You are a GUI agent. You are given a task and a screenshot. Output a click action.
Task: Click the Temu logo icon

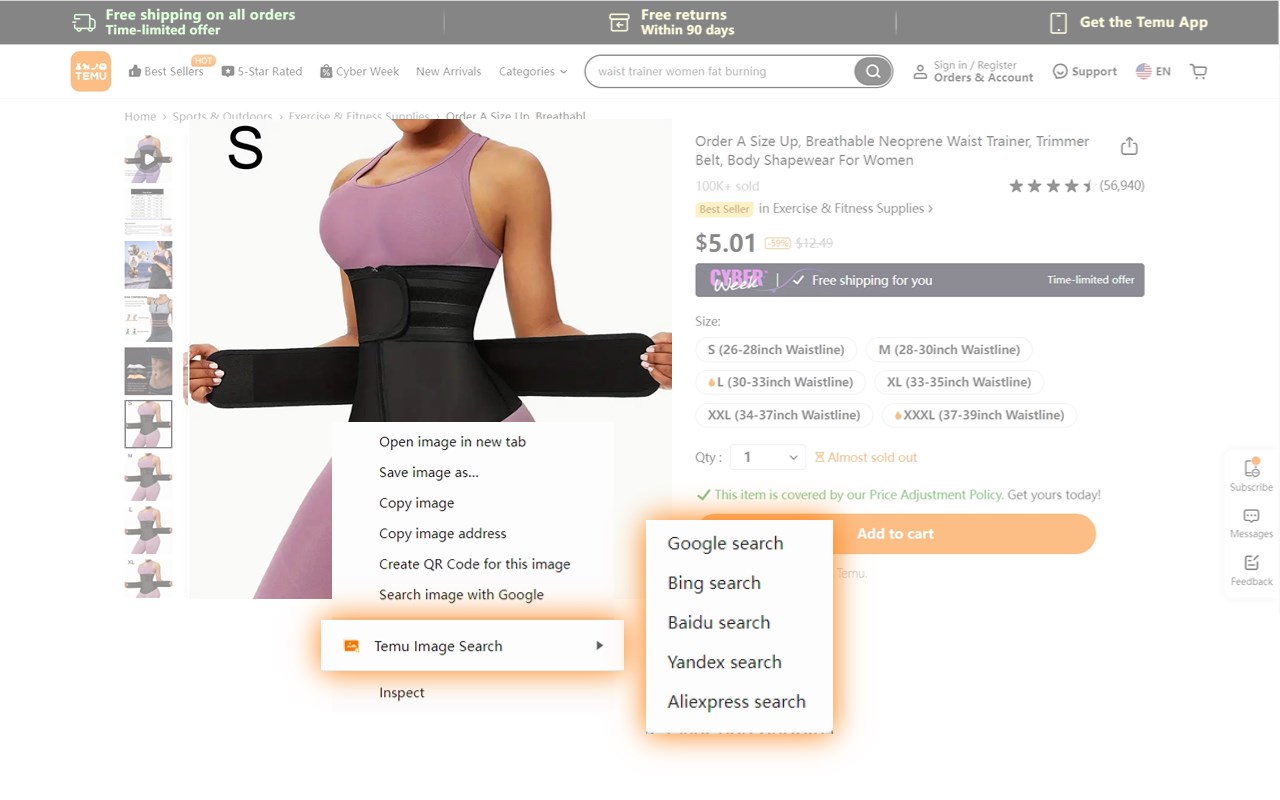click(x=90, y=71)
